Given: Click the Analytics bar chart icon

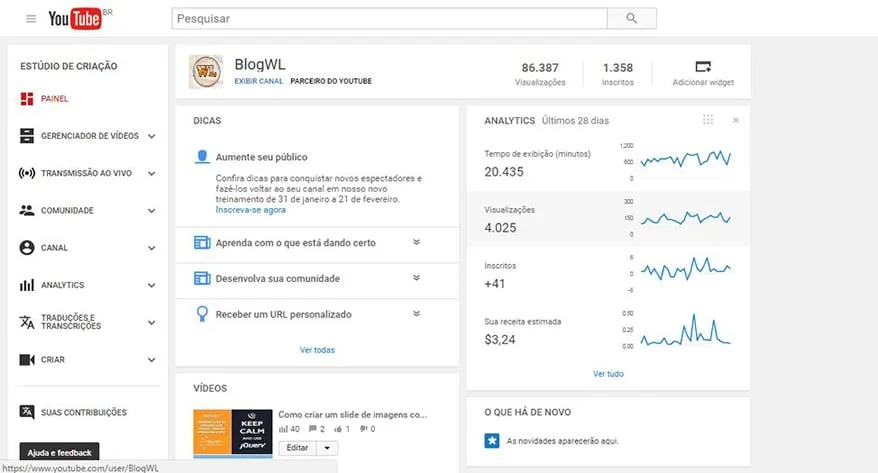Looking at the screenshot, I should tap(26, 285).
